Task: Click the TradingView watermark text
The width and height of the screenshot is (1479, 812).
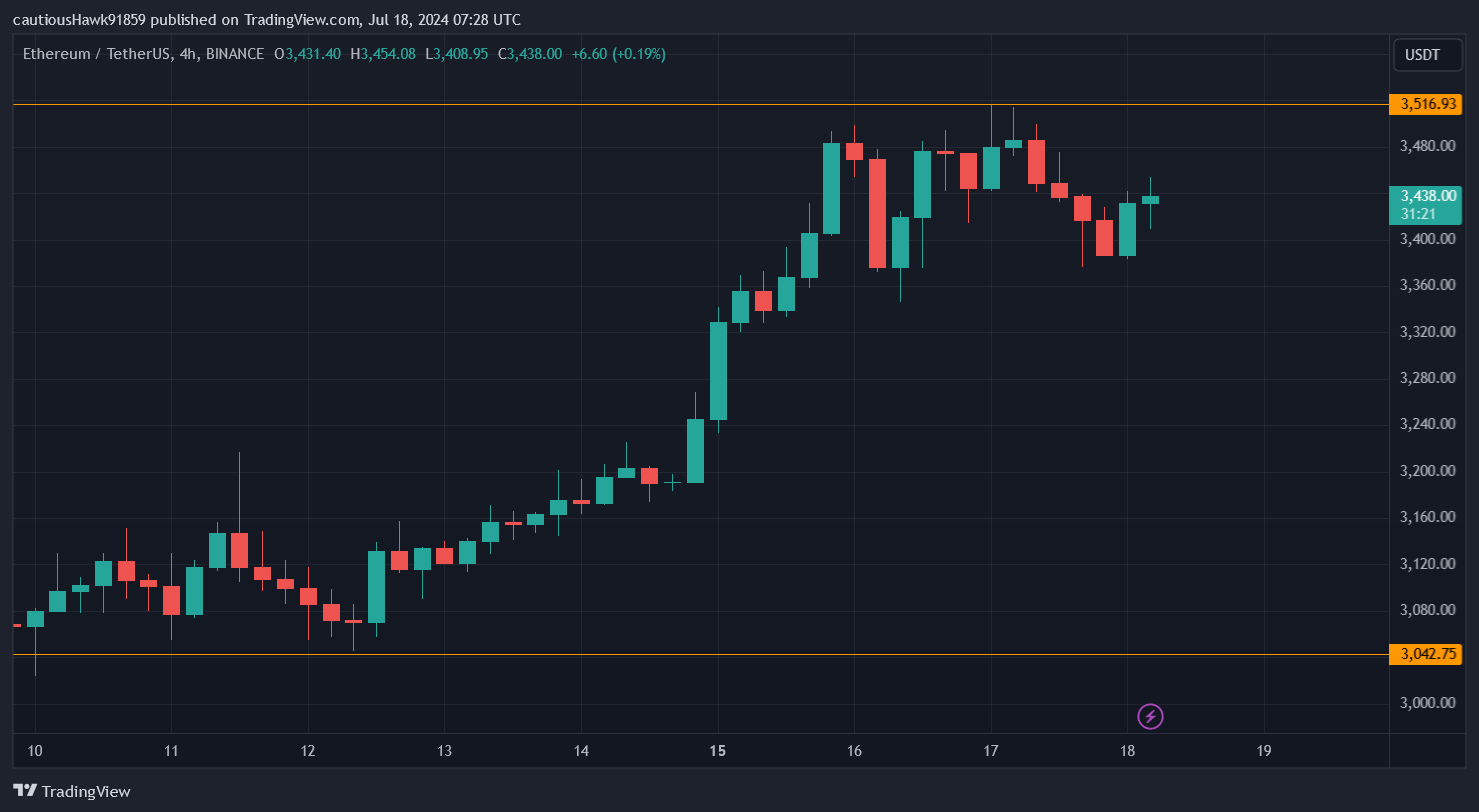Action: (85, 791)
